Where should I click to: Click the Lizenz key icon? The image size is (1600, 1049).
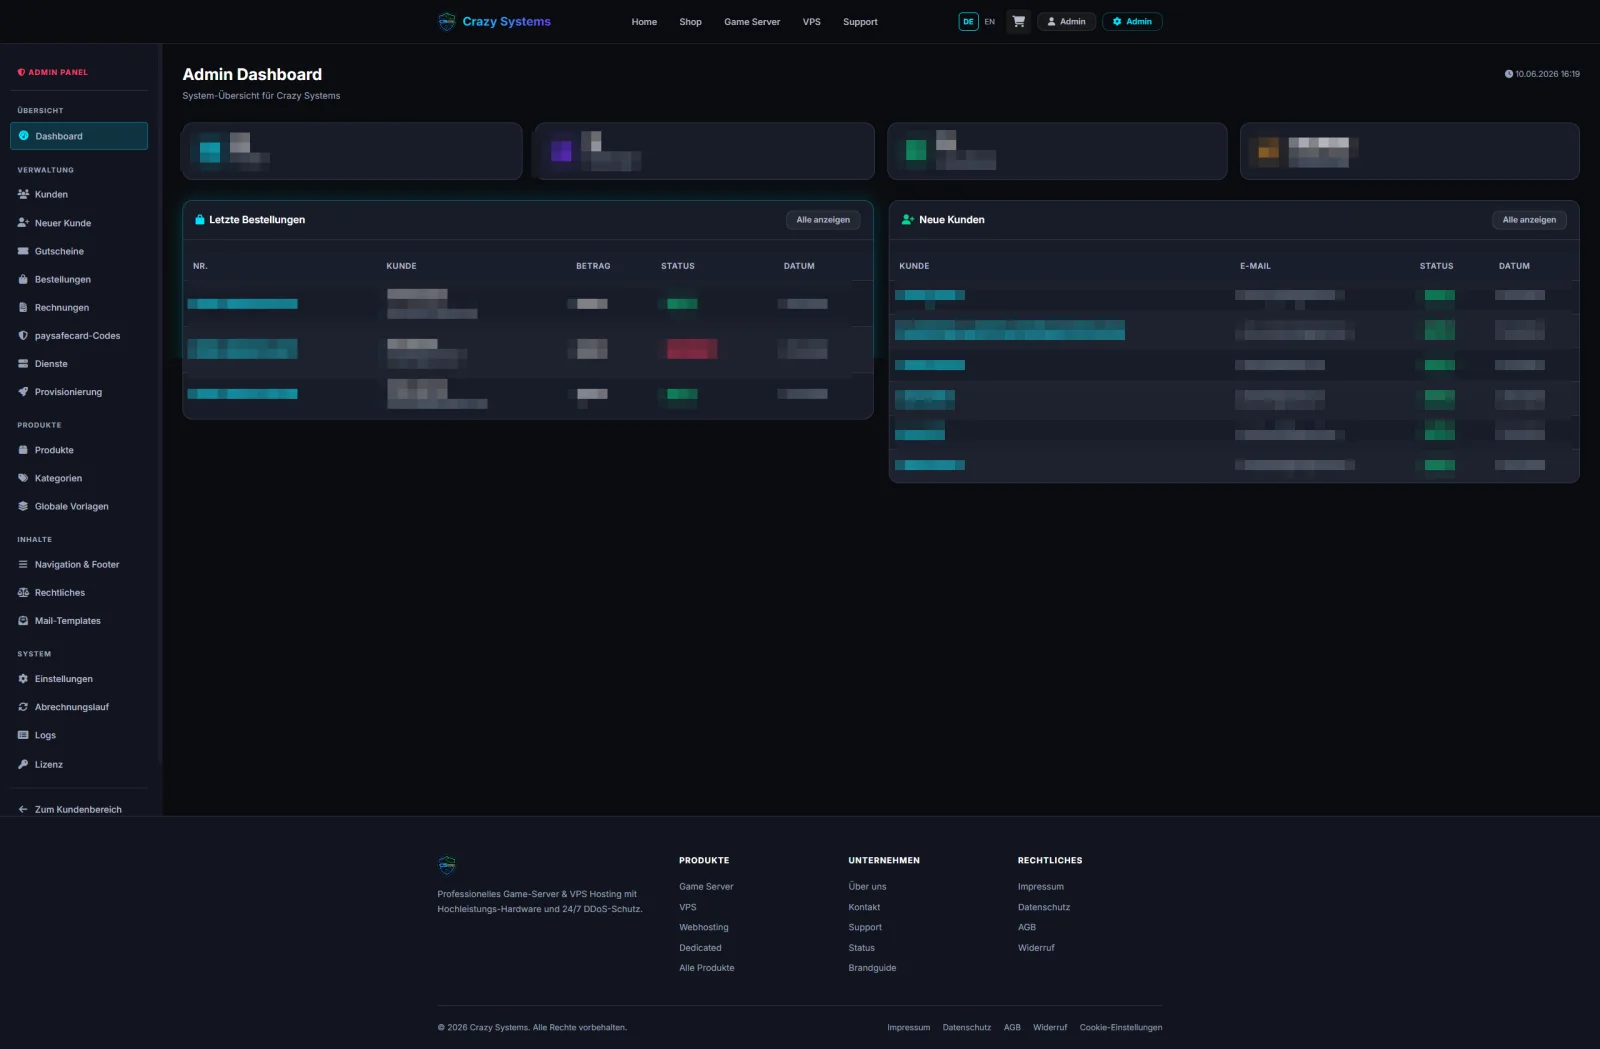23,764
